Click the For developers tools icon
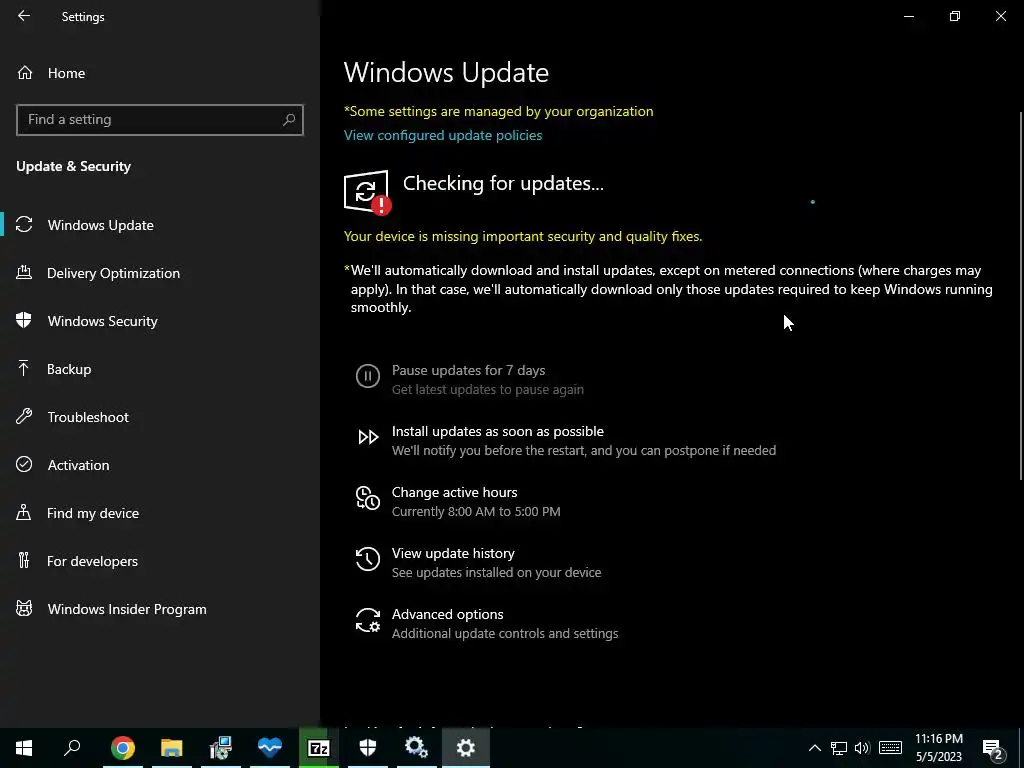Screen dimensions: 1024x768 [x=24, y=560]
